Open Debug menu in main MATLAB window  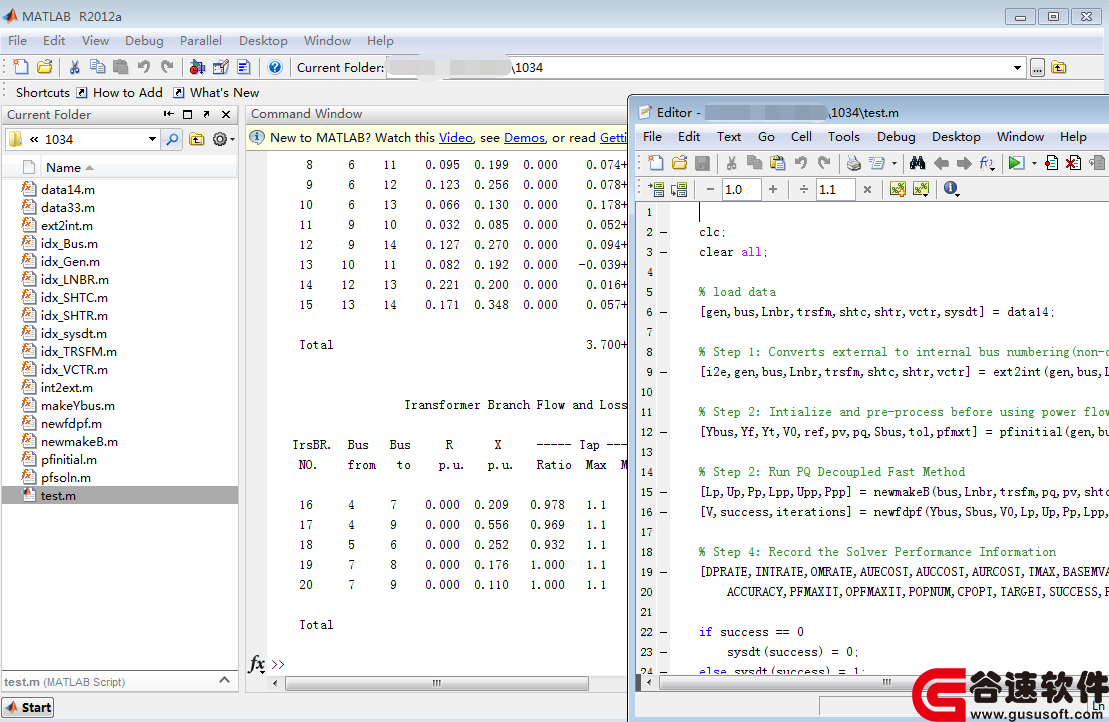pyautogui.click(x=144, y=41)
